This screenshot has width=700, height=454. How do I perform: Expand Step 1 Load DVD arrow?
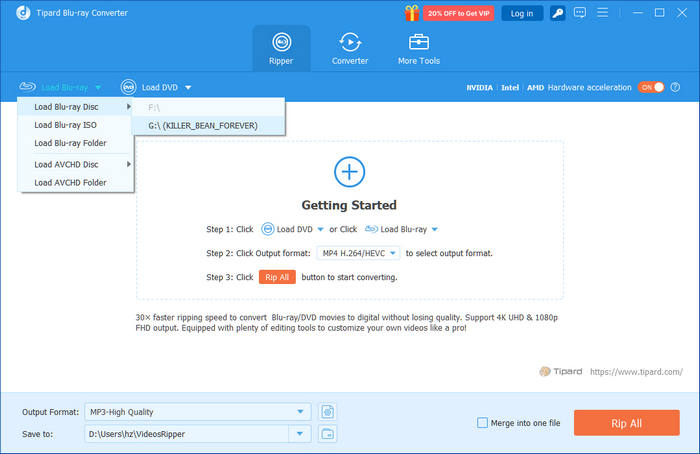320,229
